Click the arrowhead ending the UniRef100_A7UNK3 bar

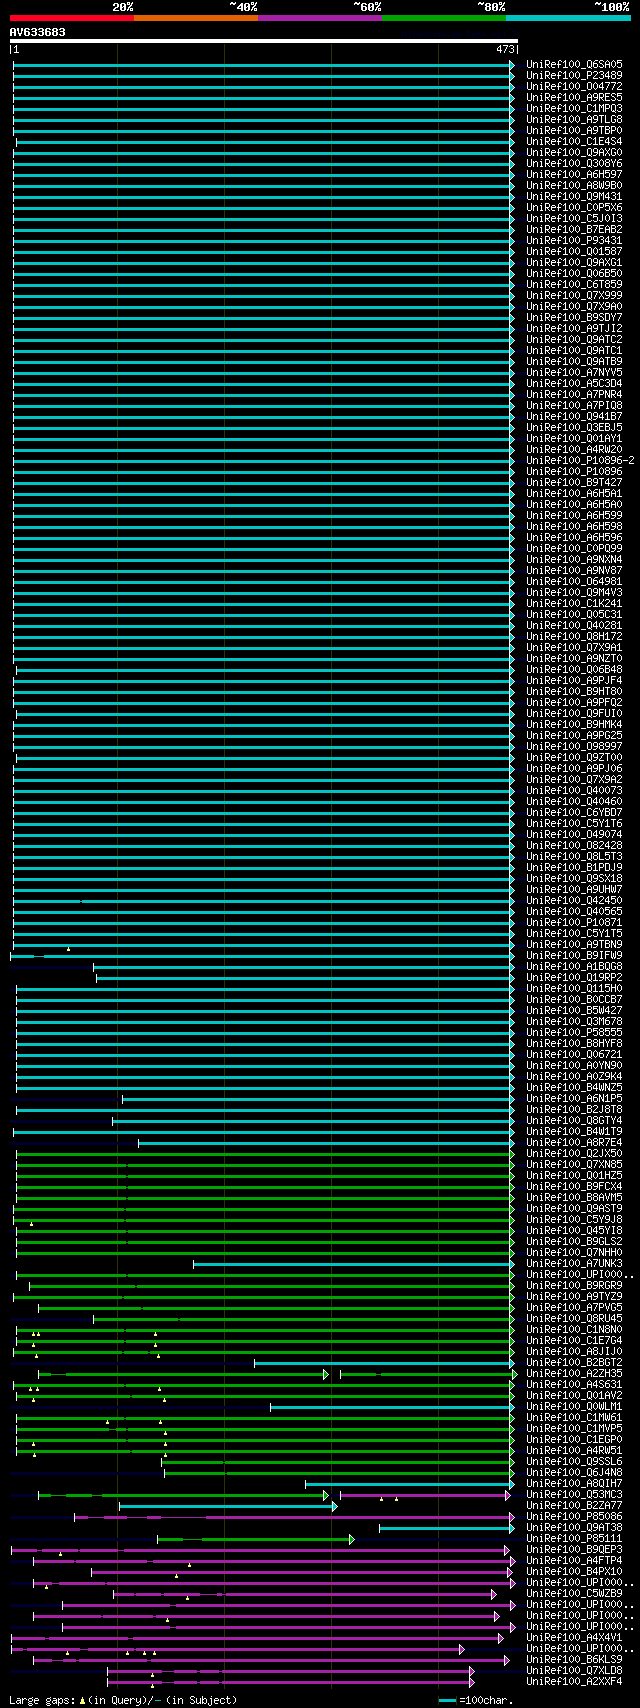coord(513,1264)
